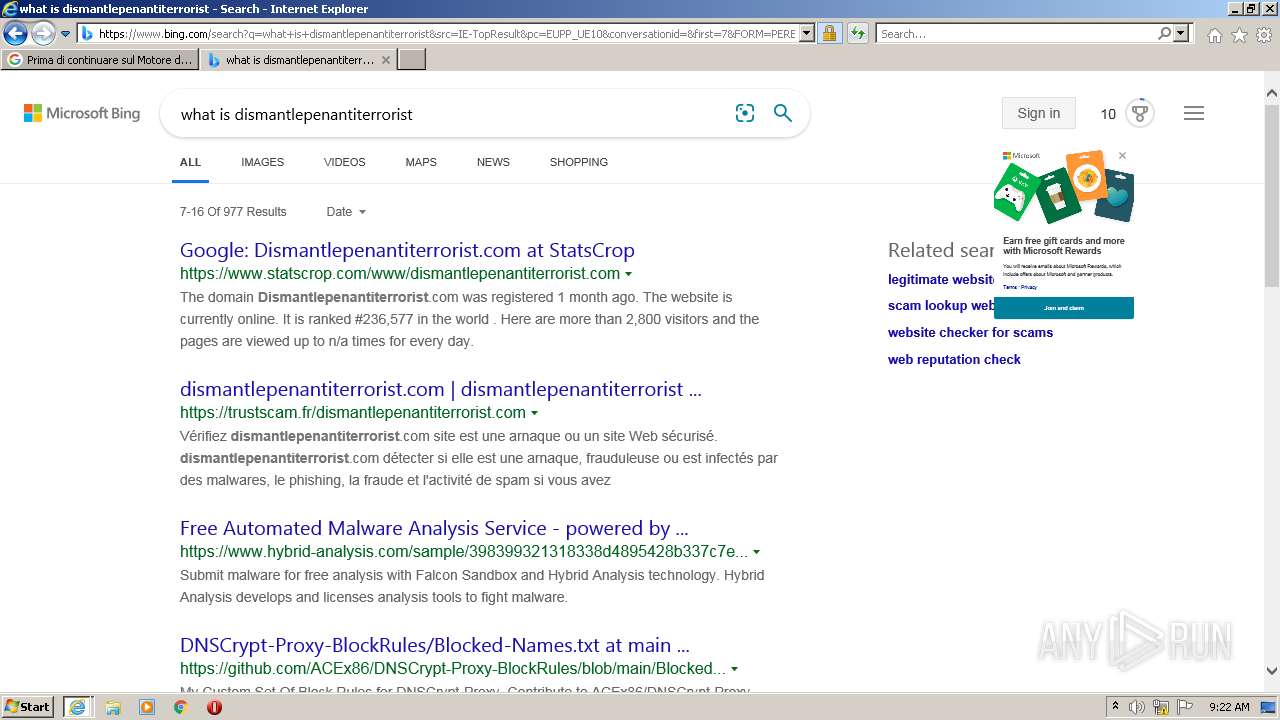Open the Windows Start menu
This screenshot has width=1280, height=720.
(28, 706)
